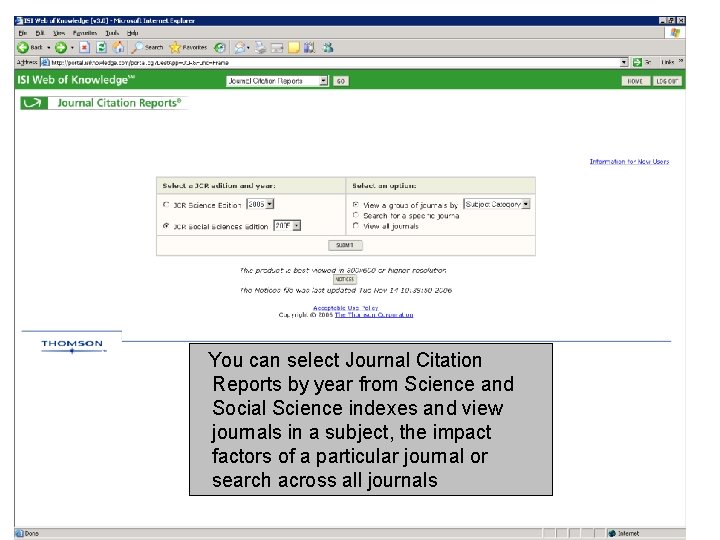Click the Links toolbar label
Screen dimensions: 720x540
[668, 62]
